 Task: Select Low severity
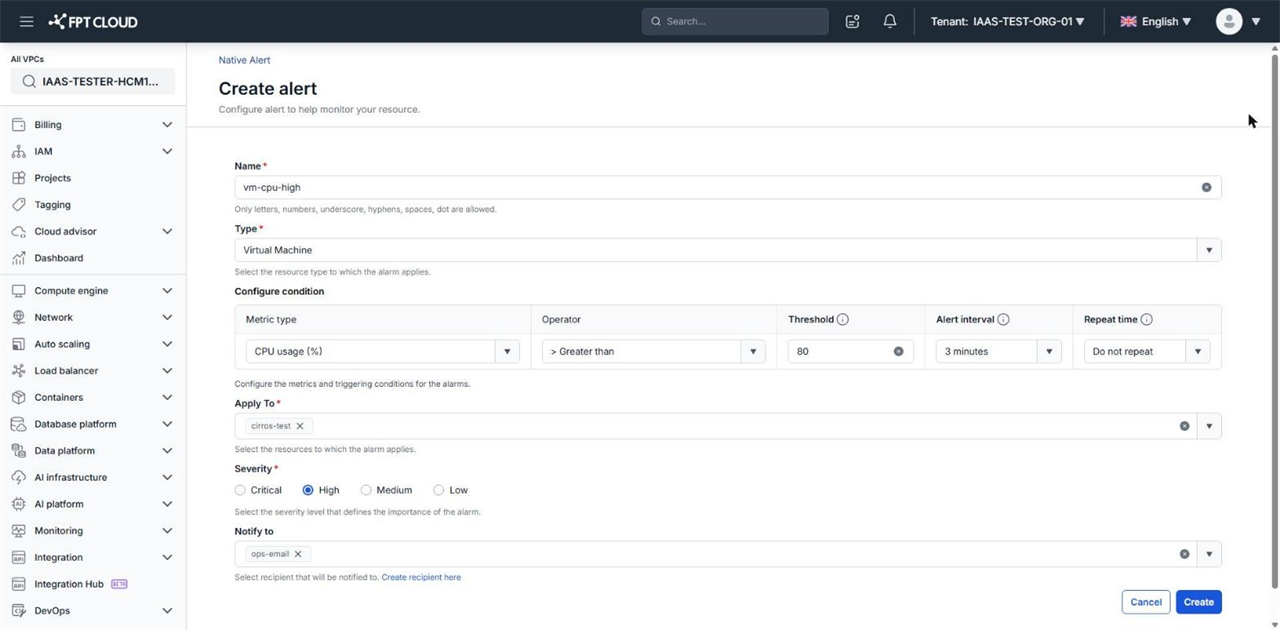coord(438,490)
